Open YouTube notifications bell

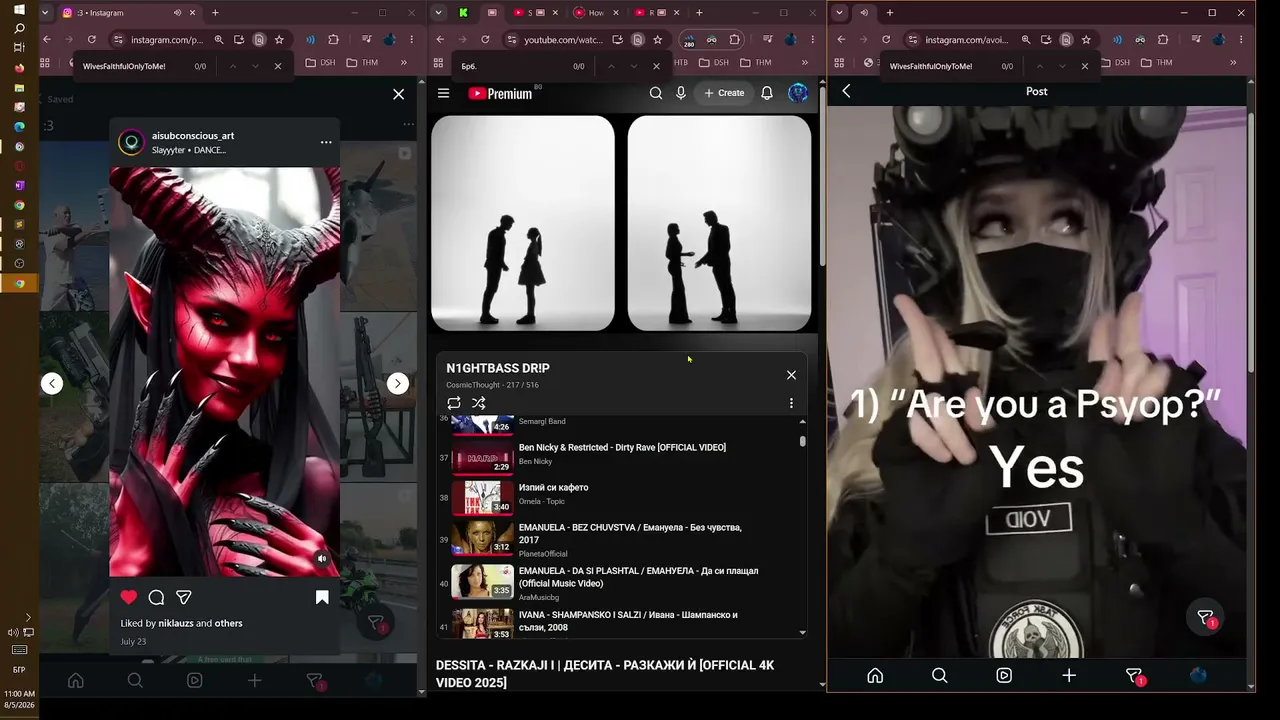pos(767,93)
